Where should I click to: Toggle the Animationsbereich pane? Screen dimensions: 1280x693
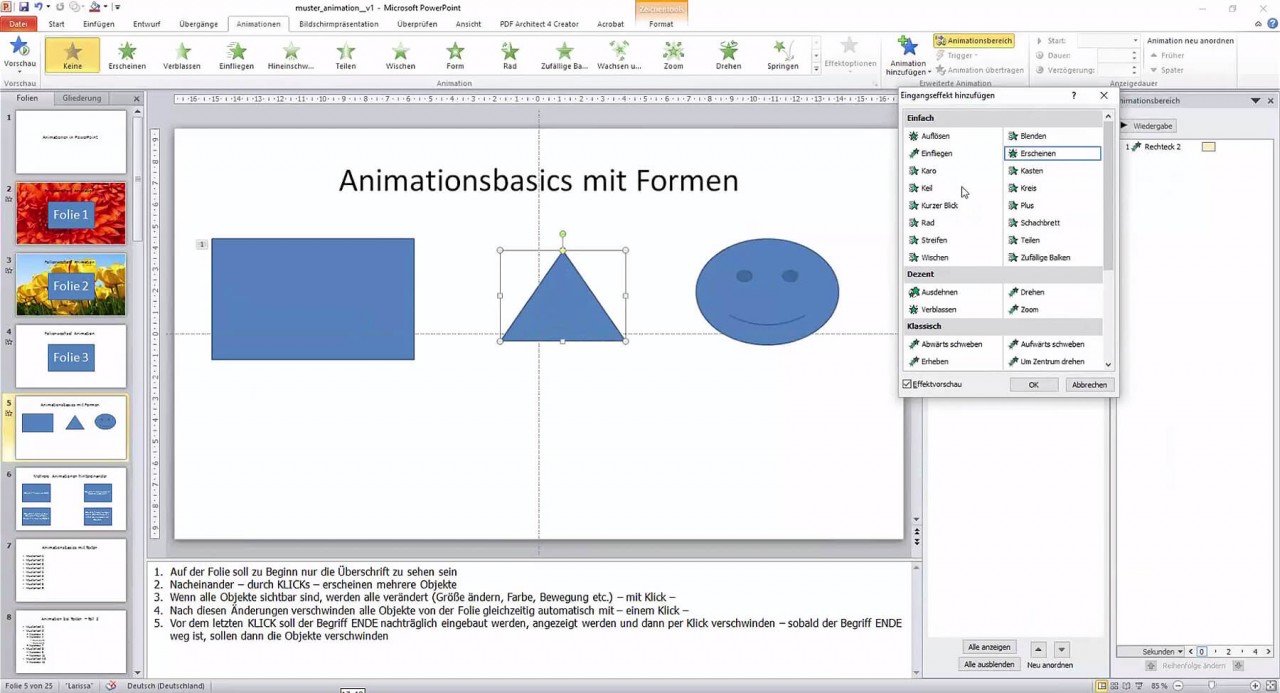pyautogui.click(x=973, y=39)
